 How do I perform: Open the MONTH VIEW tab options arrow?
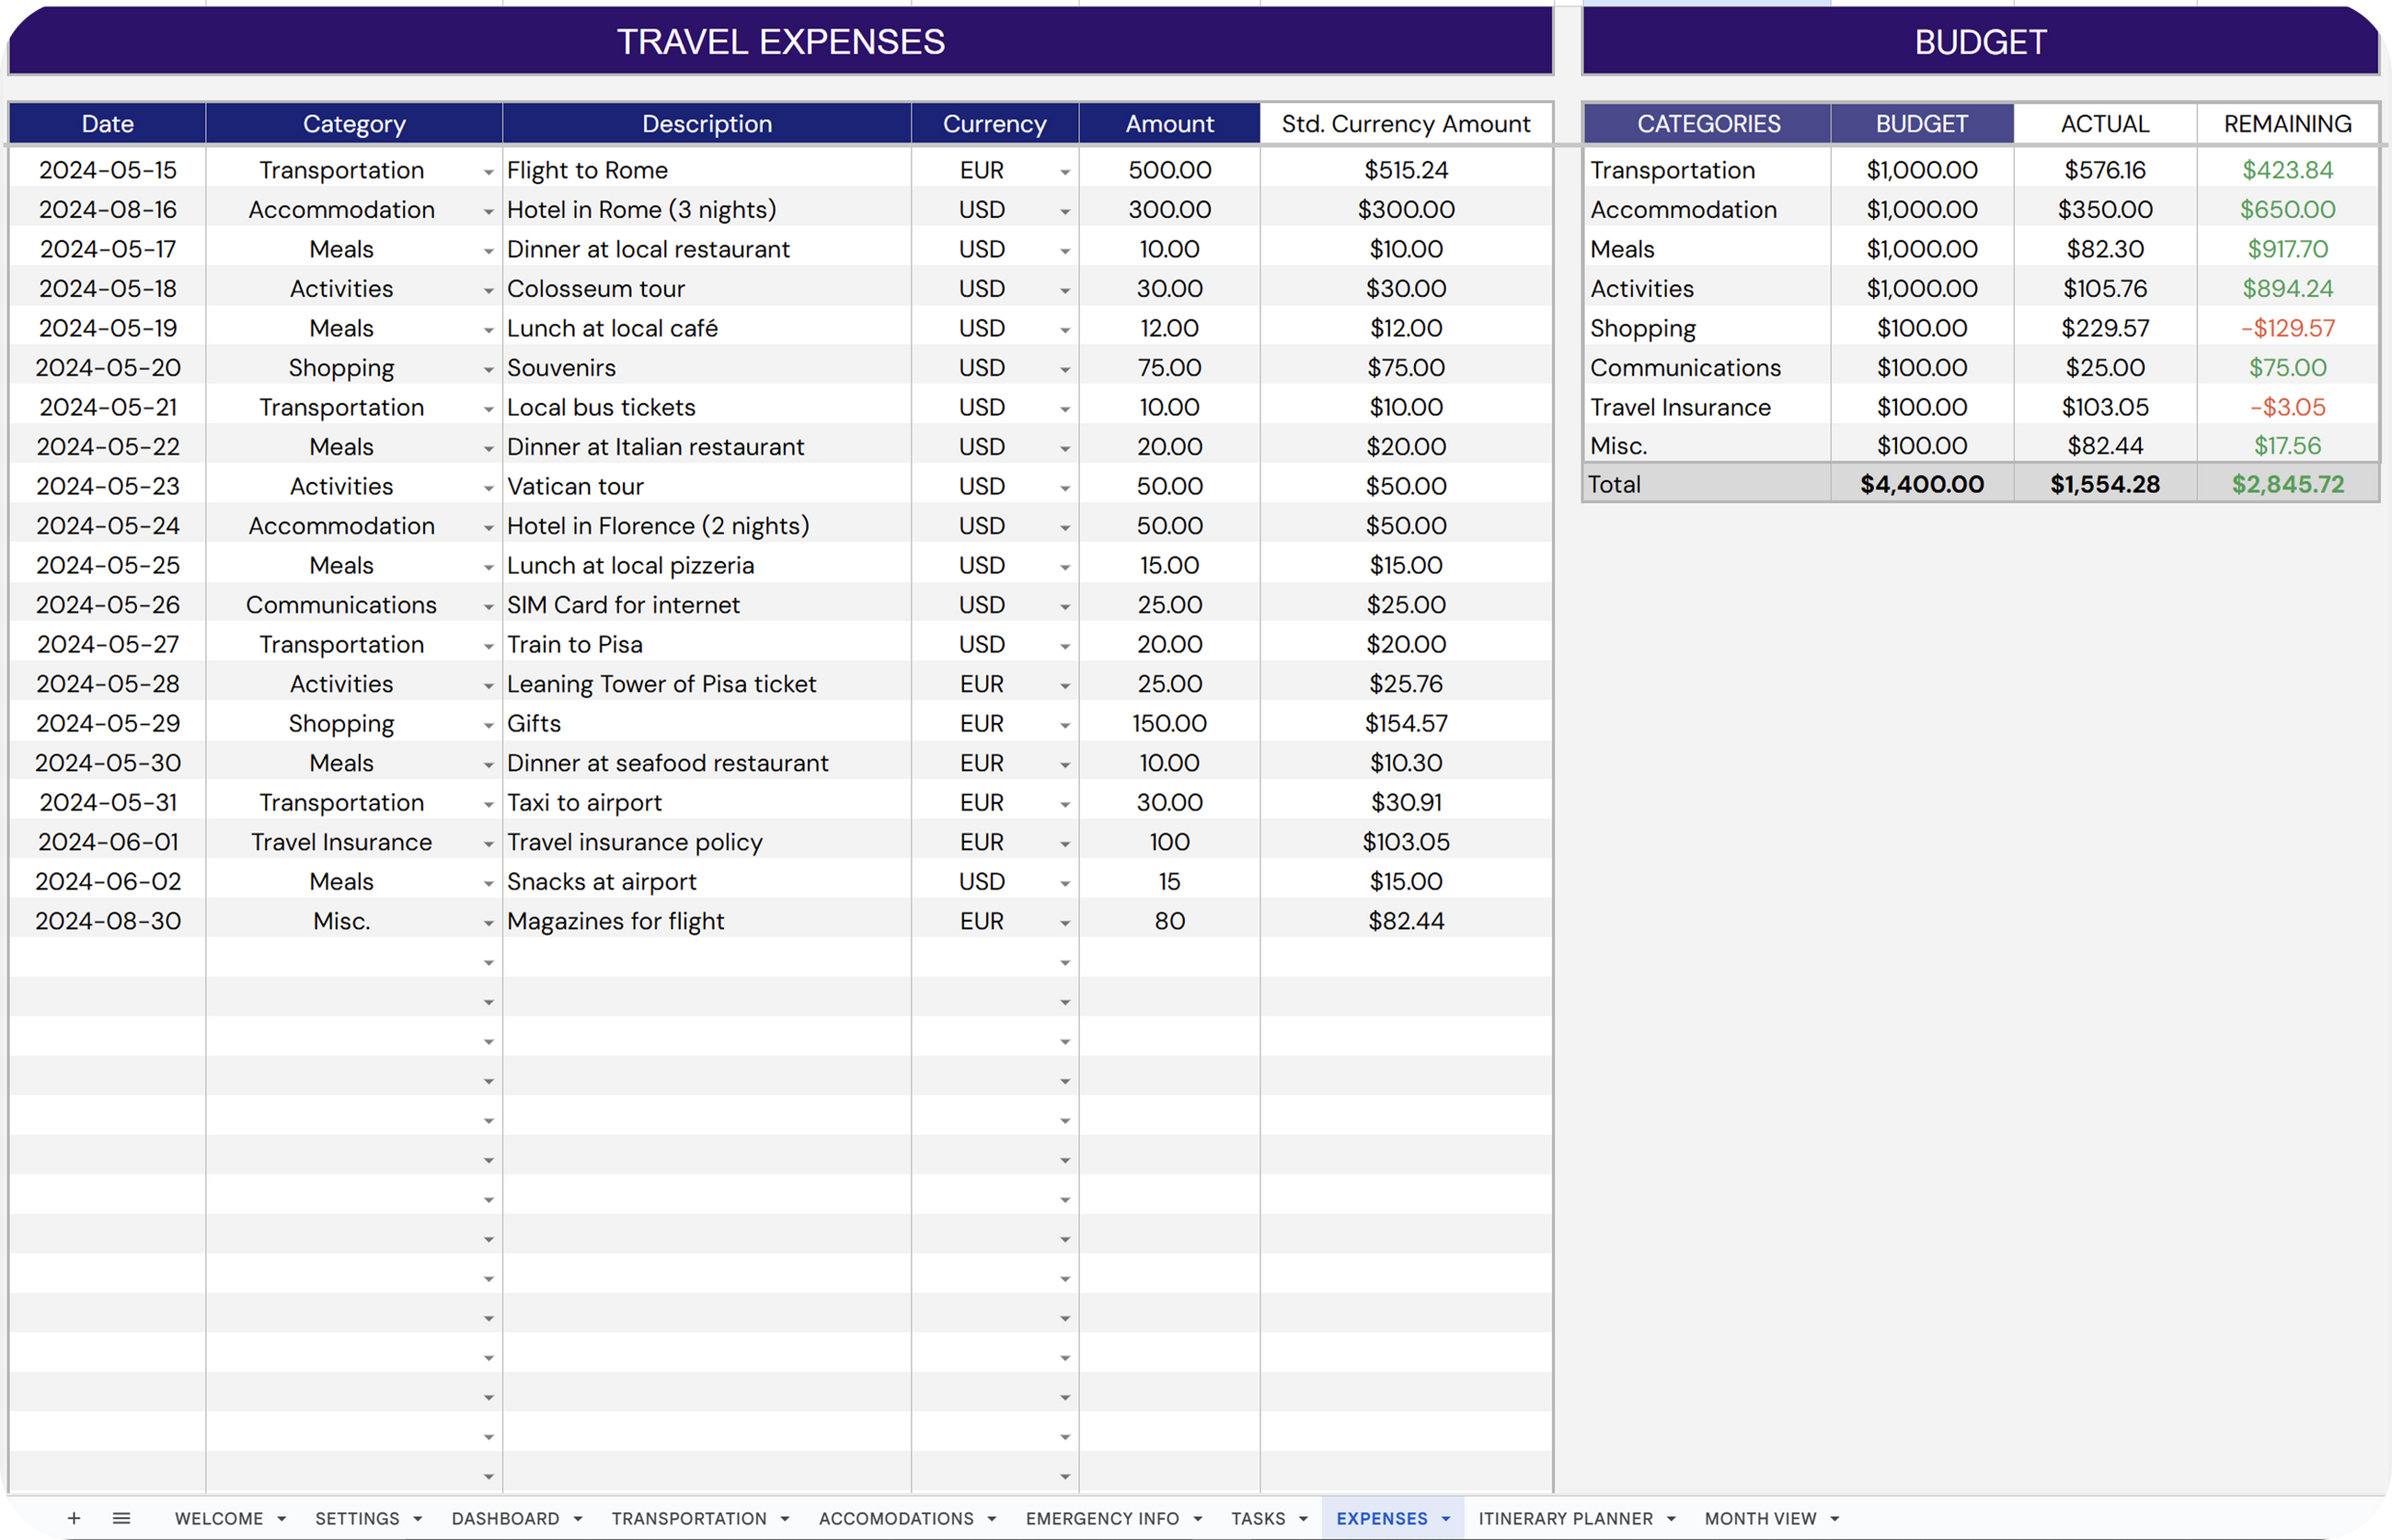[x=1835, y=1519]
